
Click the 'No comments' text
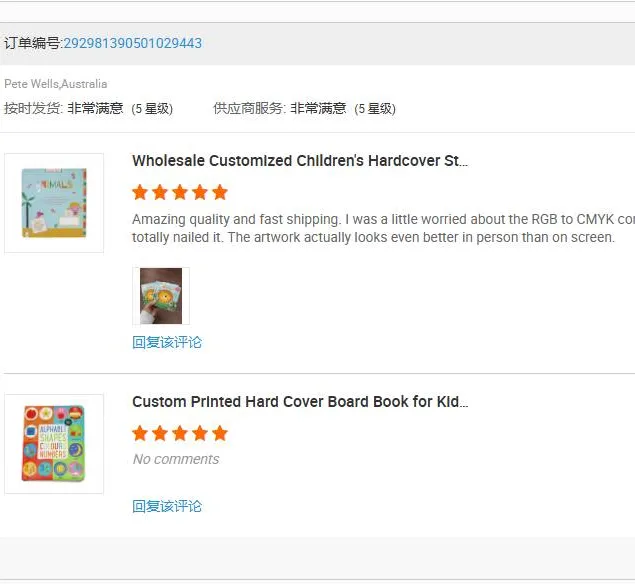tap(176, 460)
